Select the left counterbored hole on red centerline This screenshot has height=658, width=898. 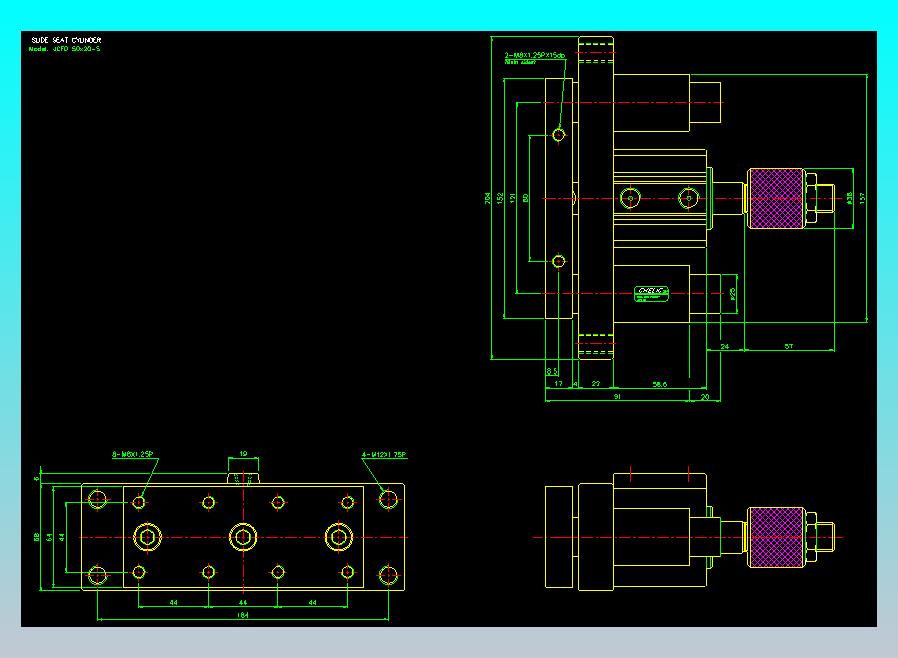tap(147, 537)
